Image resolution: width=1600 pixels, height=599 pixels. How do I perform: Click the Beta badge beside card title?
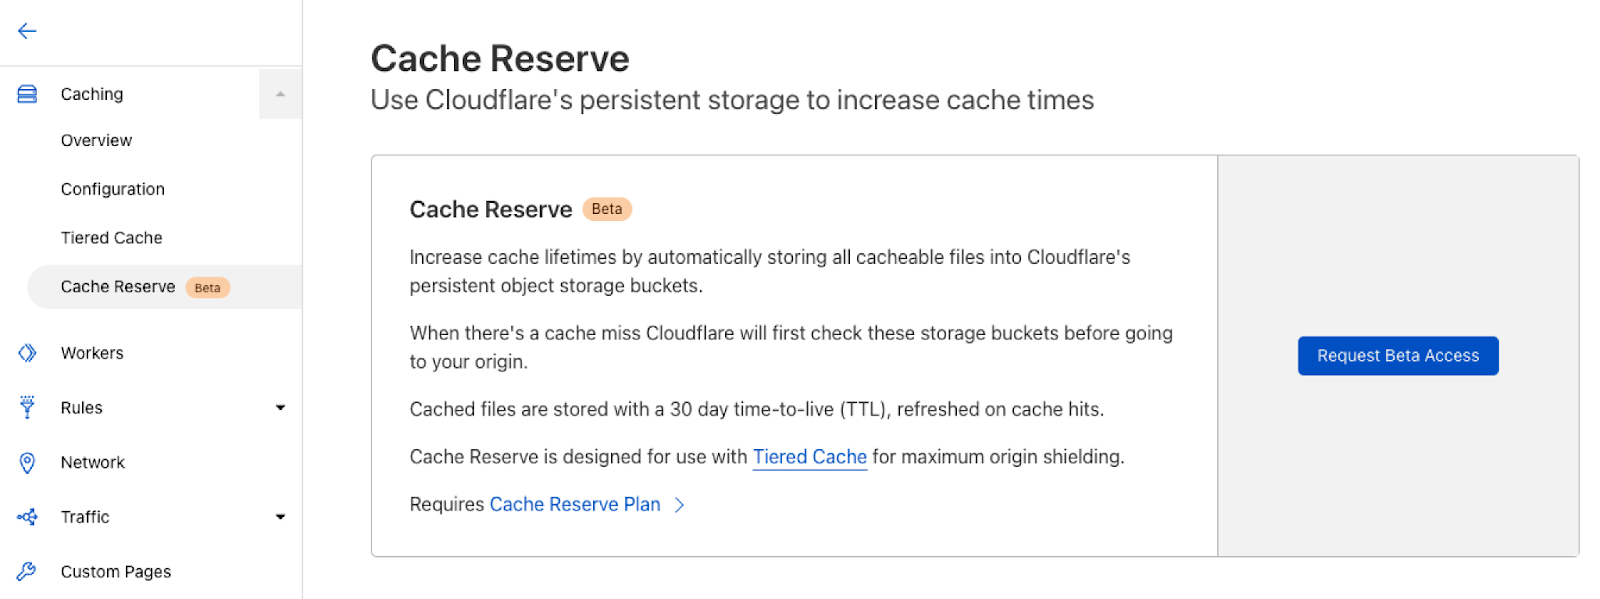(x=607, y=209)
